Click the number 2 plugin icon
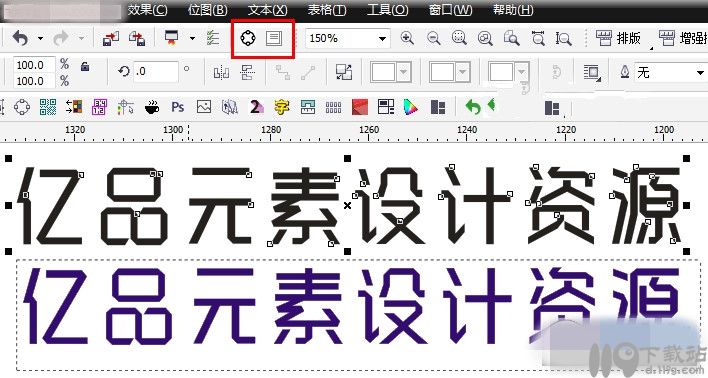708x378 pixels. pos(256,107)
